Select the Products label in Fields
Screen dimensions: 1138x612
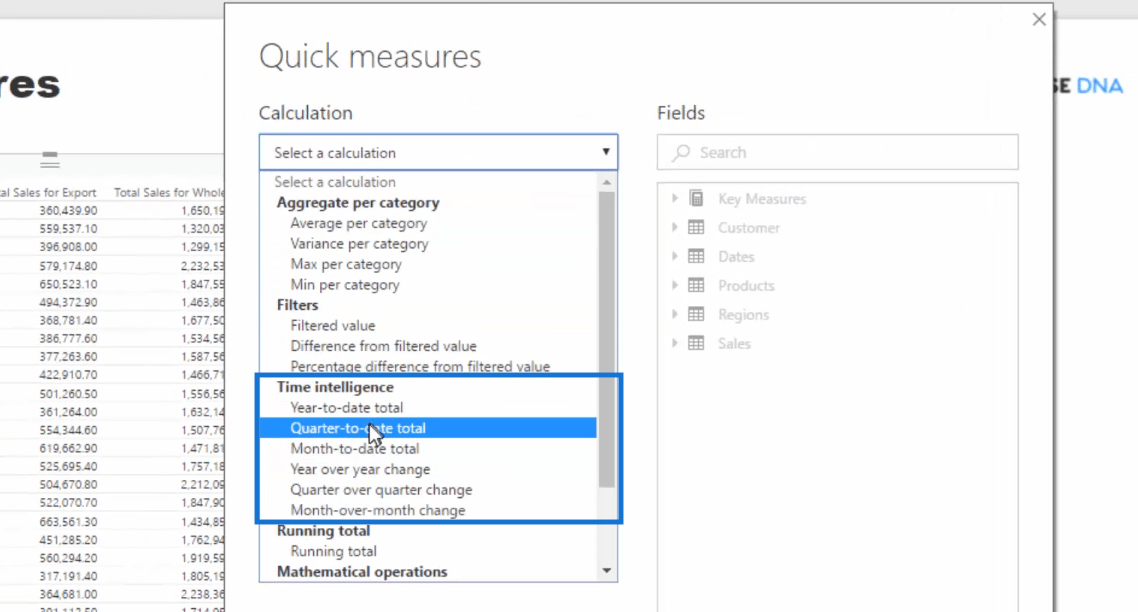click(x=746, y=286)
